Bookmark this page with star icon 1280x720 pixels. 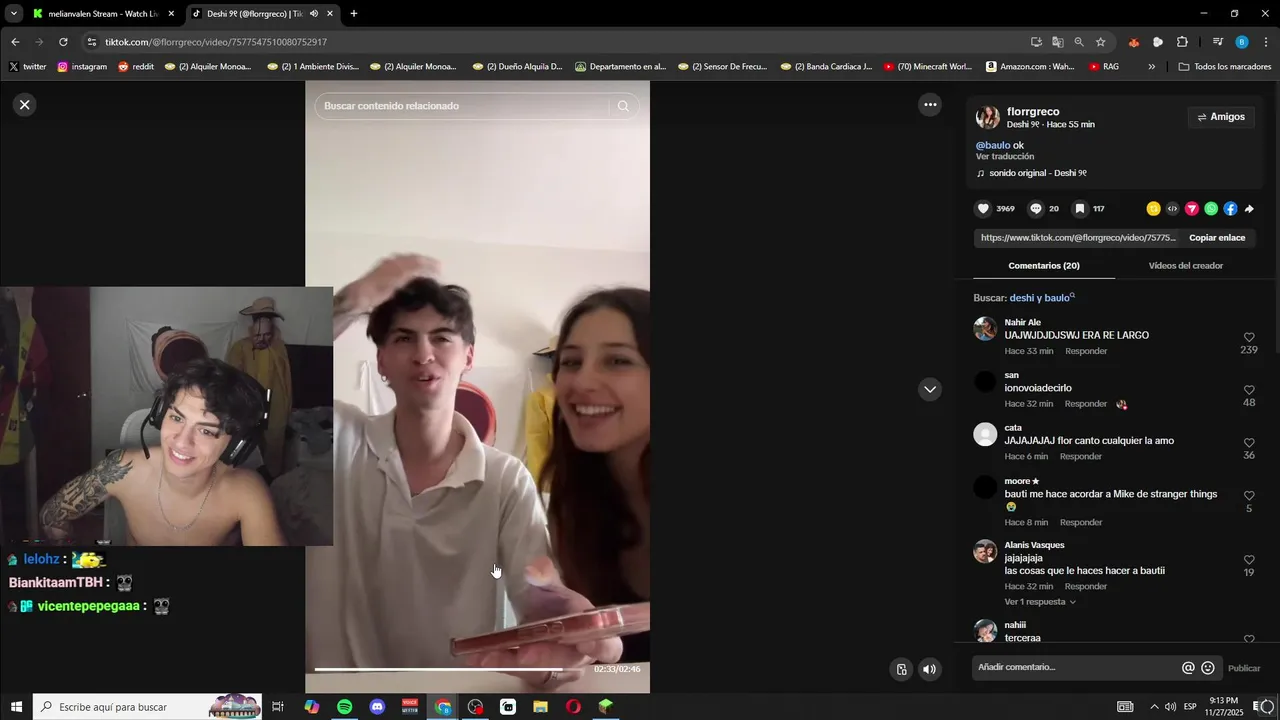[1101, 42]
